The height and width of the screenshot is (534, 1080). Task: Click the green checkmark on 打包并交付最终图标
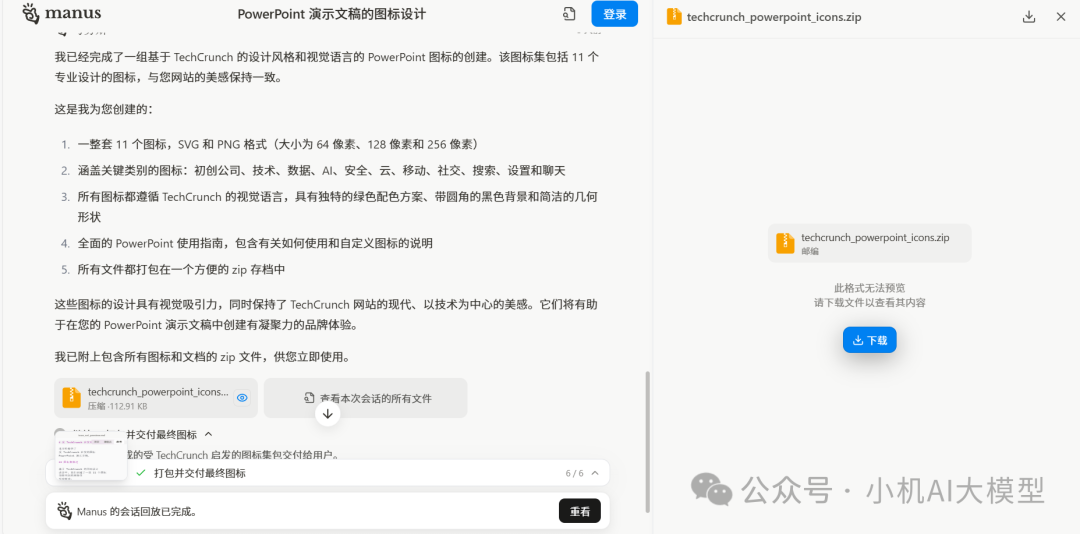coord(141,473)
